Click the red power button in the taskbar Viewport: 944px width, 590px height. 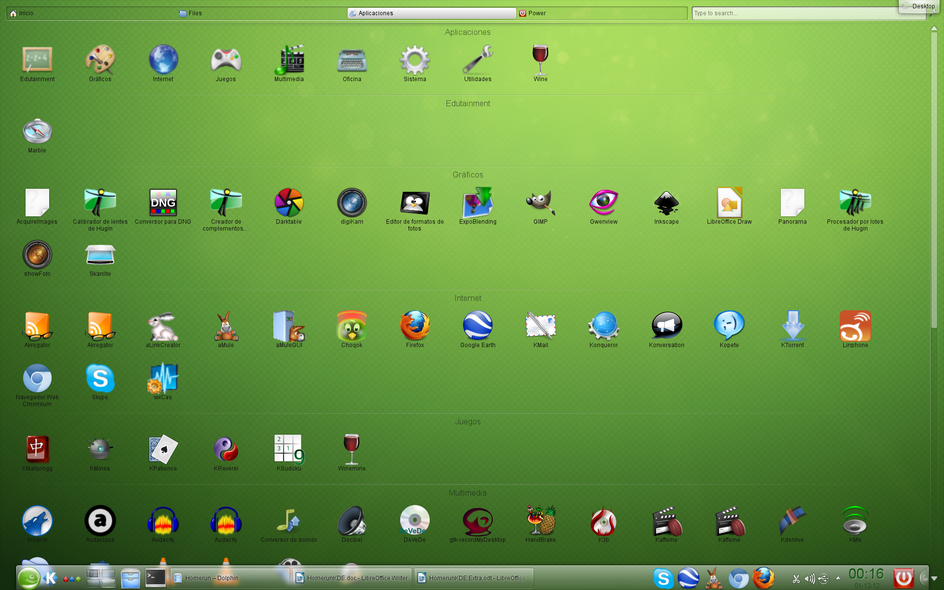pos(903,578)
